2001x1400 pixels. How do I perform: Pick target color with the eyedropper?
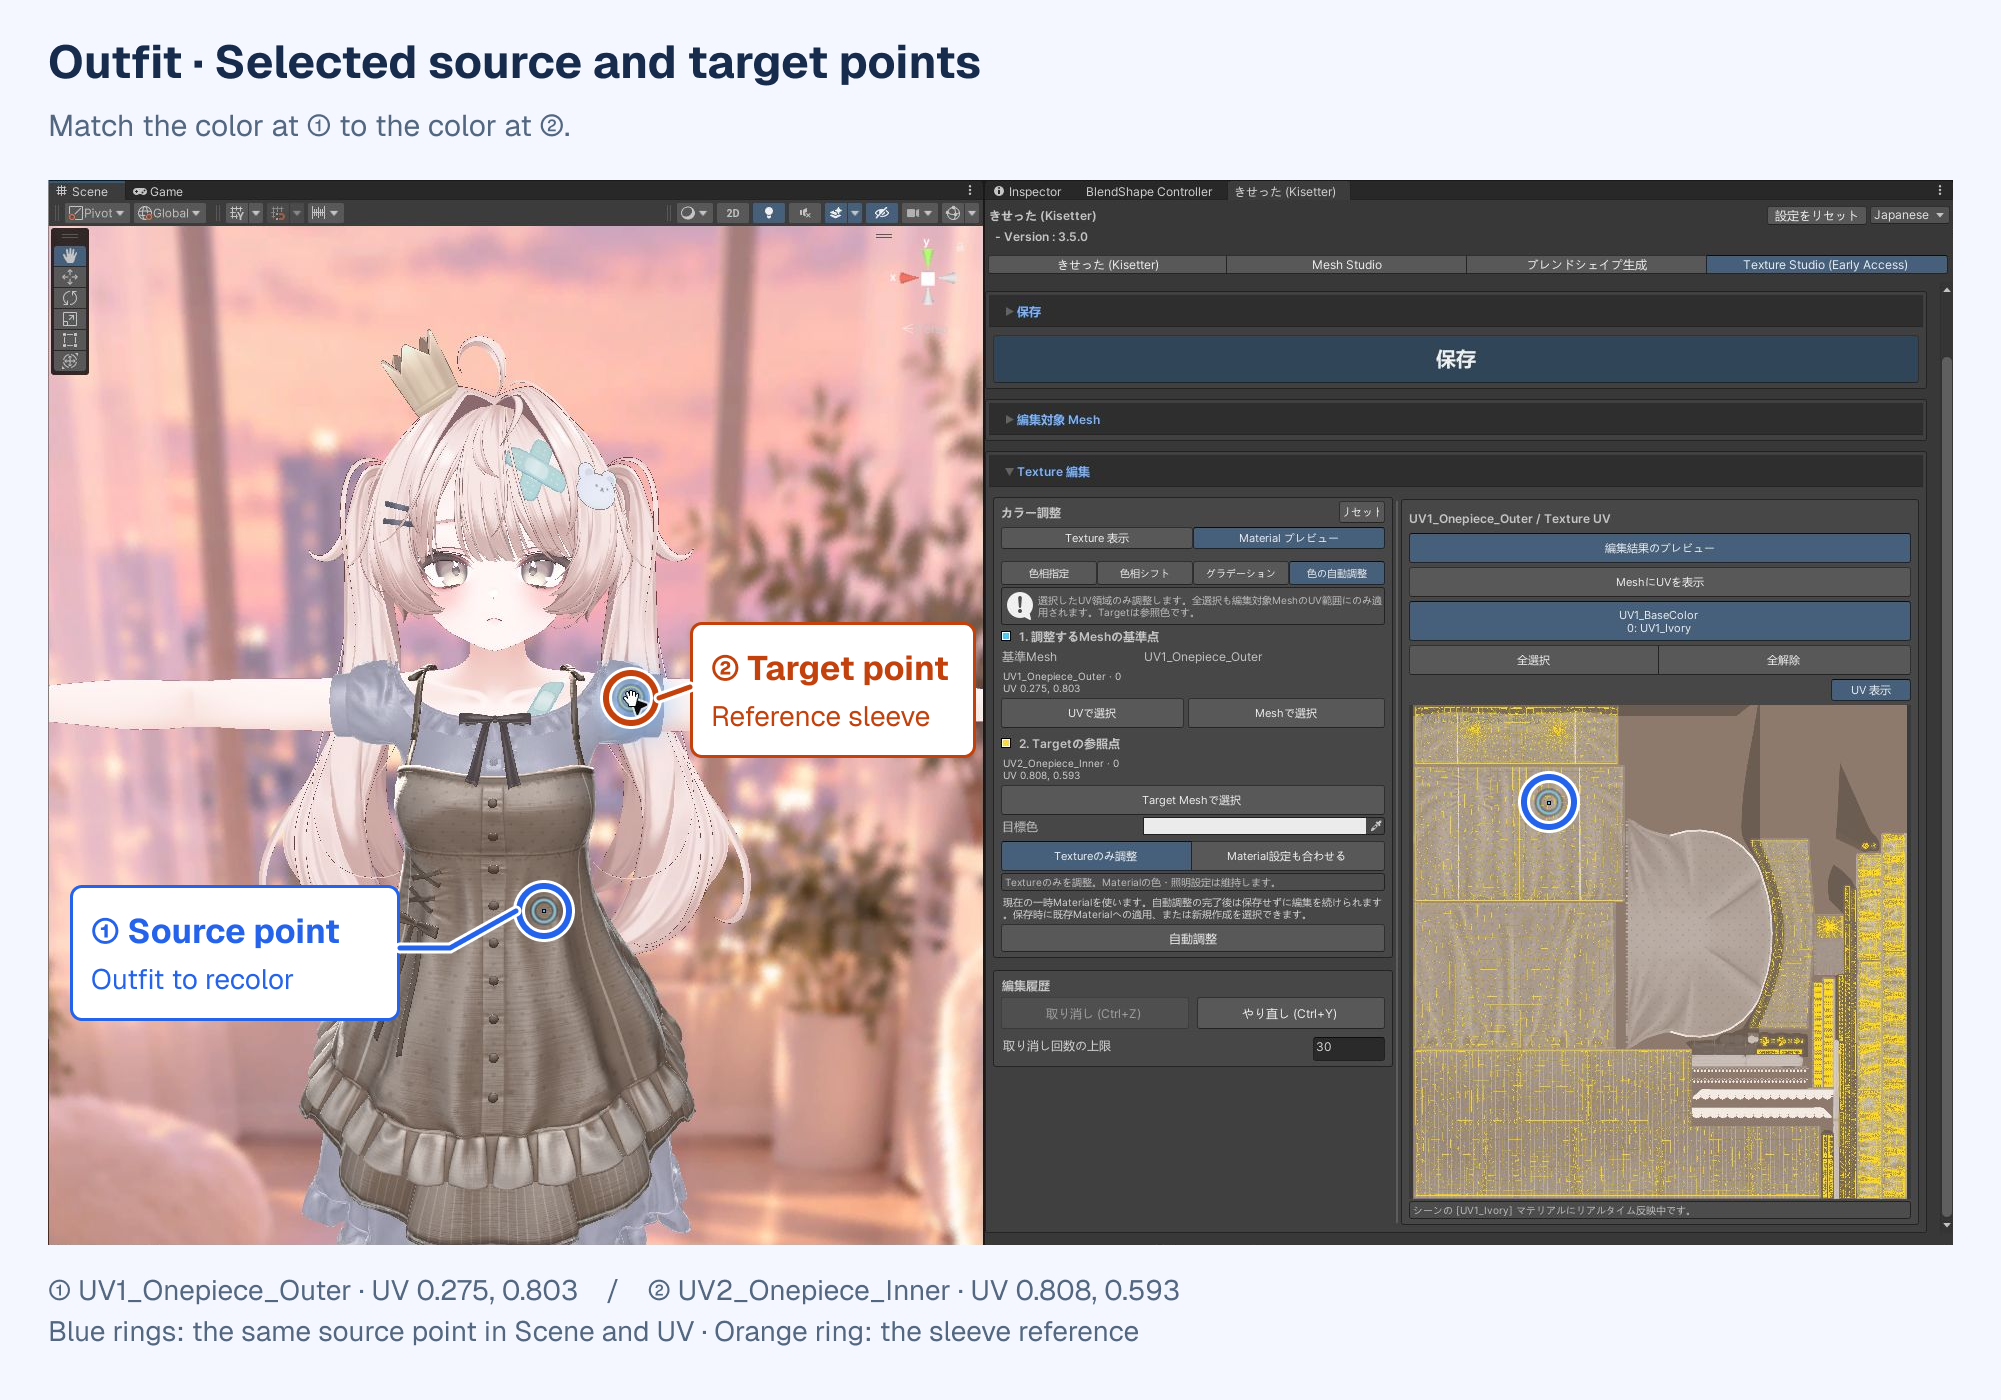point(1377,826)
